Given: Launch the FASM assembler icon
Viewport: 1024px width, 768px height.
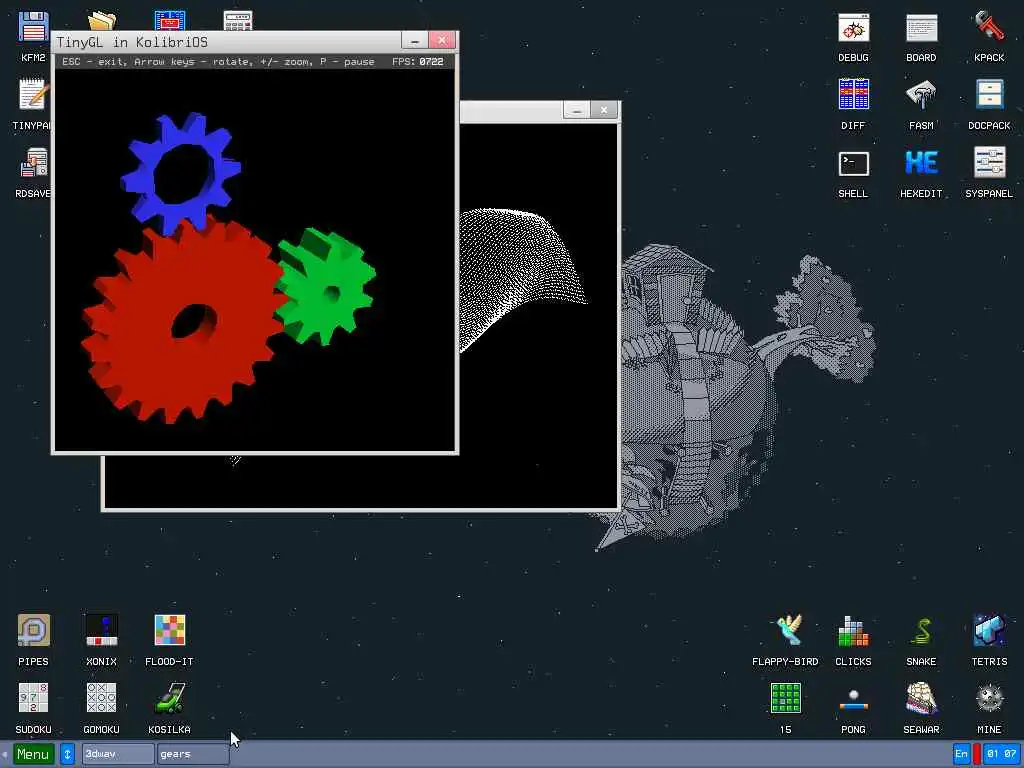Looking at the screenshot, I should click(921, 95).
